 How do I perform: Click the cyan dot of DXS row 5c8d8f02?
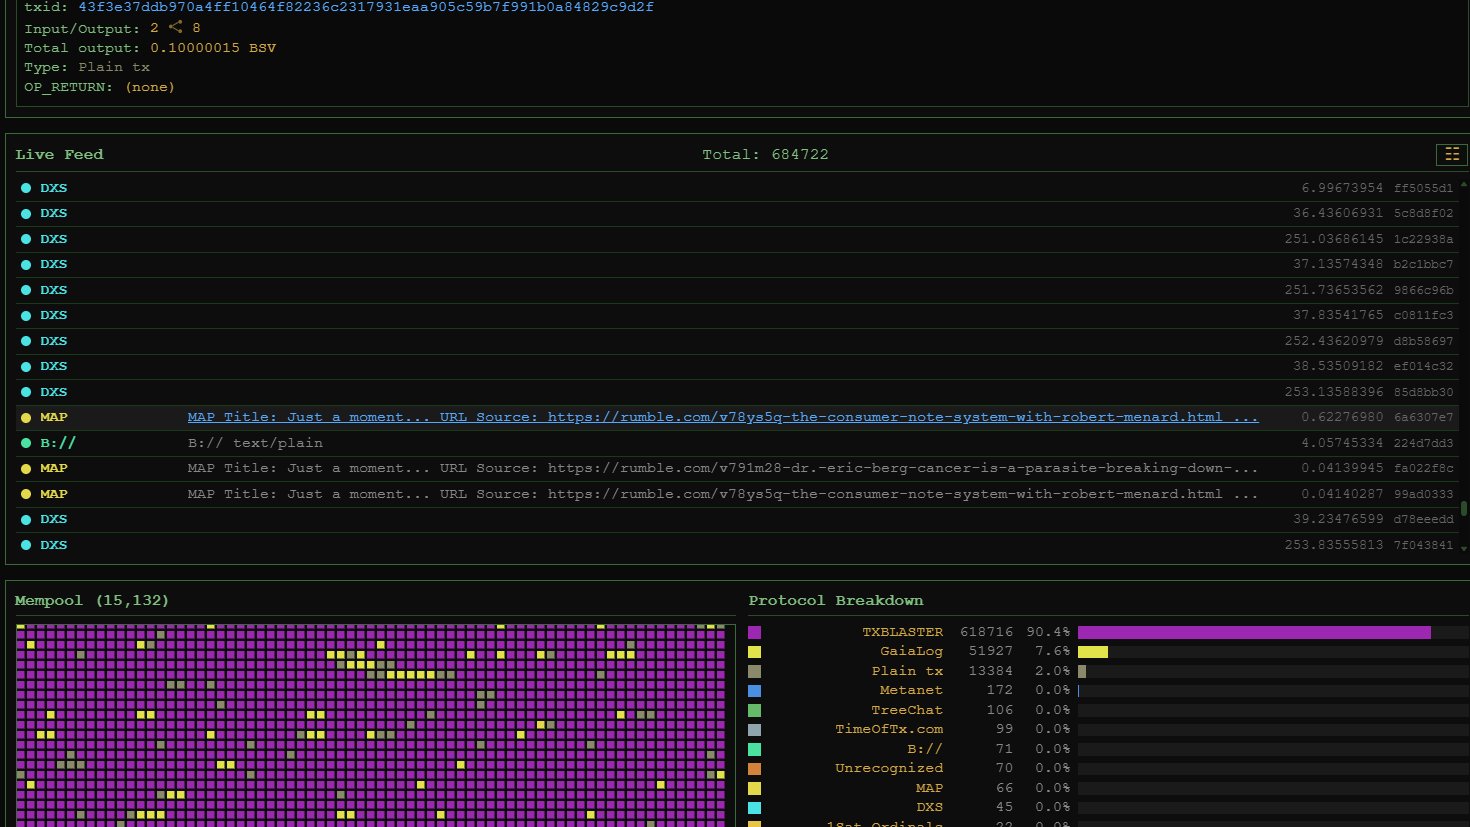click(x=26, y=213)
